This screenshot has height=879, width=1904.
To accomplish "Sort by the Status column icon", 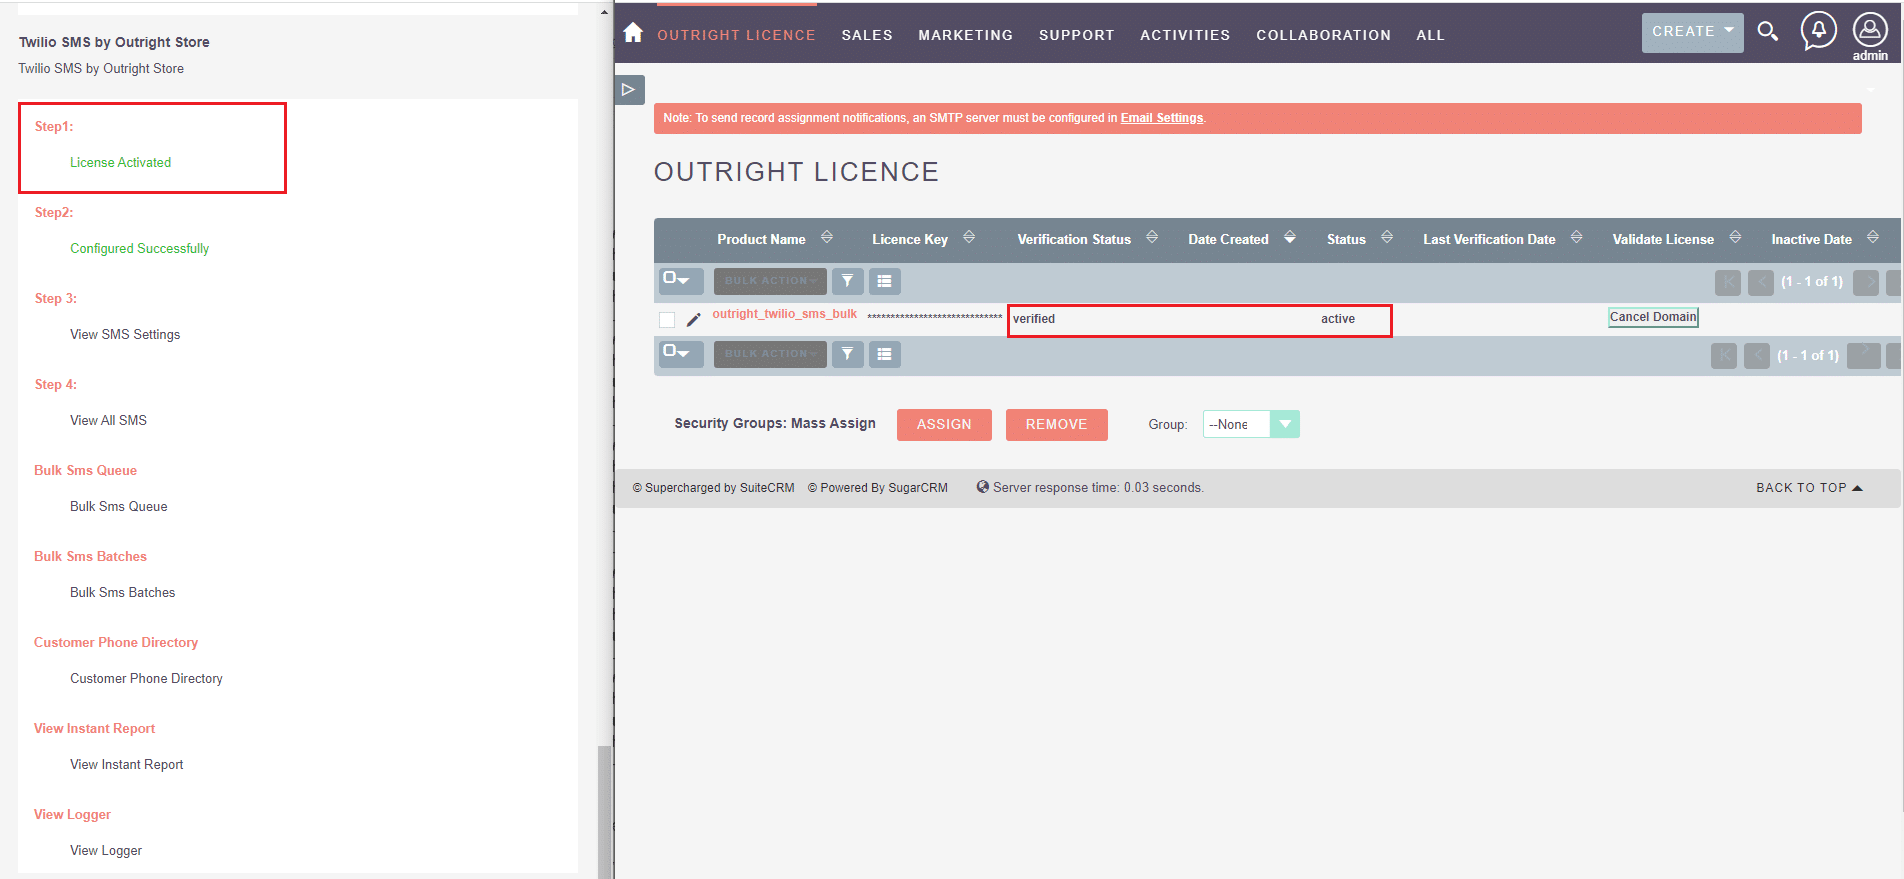I will (x=1387, y=237).
